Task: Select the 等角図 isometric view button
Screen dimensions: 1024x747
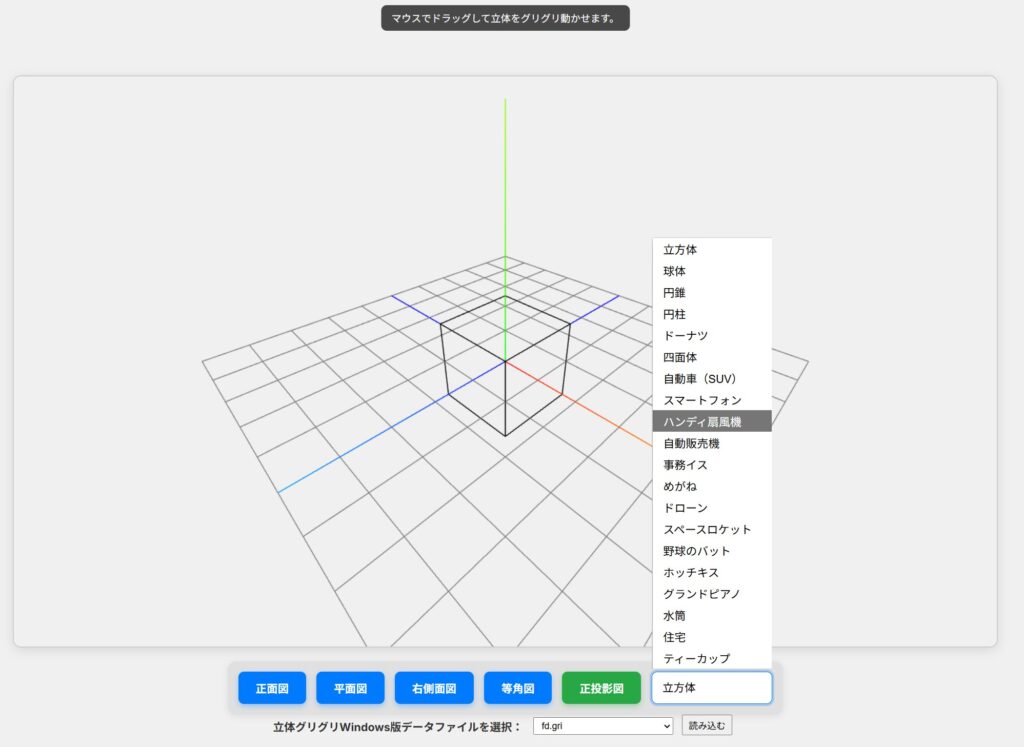Action: pos(517,688)
